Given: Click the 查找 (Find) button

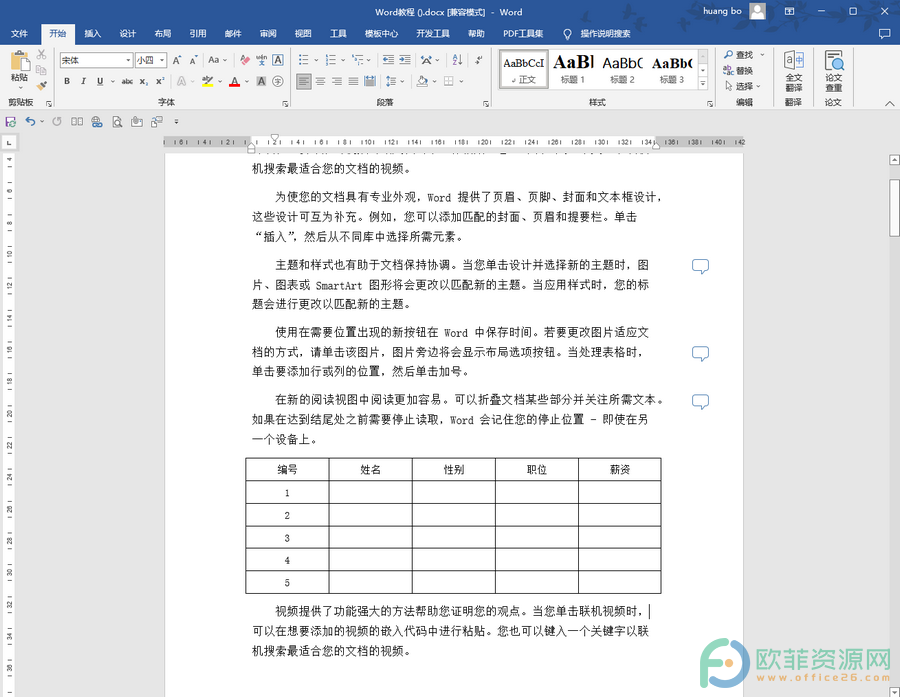Looking at the screenshot, I should coord(739,55).
